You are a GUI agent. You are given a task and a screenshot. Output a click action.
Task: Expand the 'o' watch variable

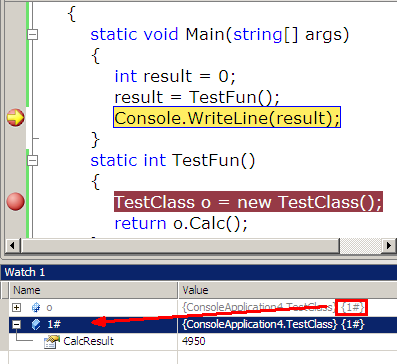click(x=16, y=307)
